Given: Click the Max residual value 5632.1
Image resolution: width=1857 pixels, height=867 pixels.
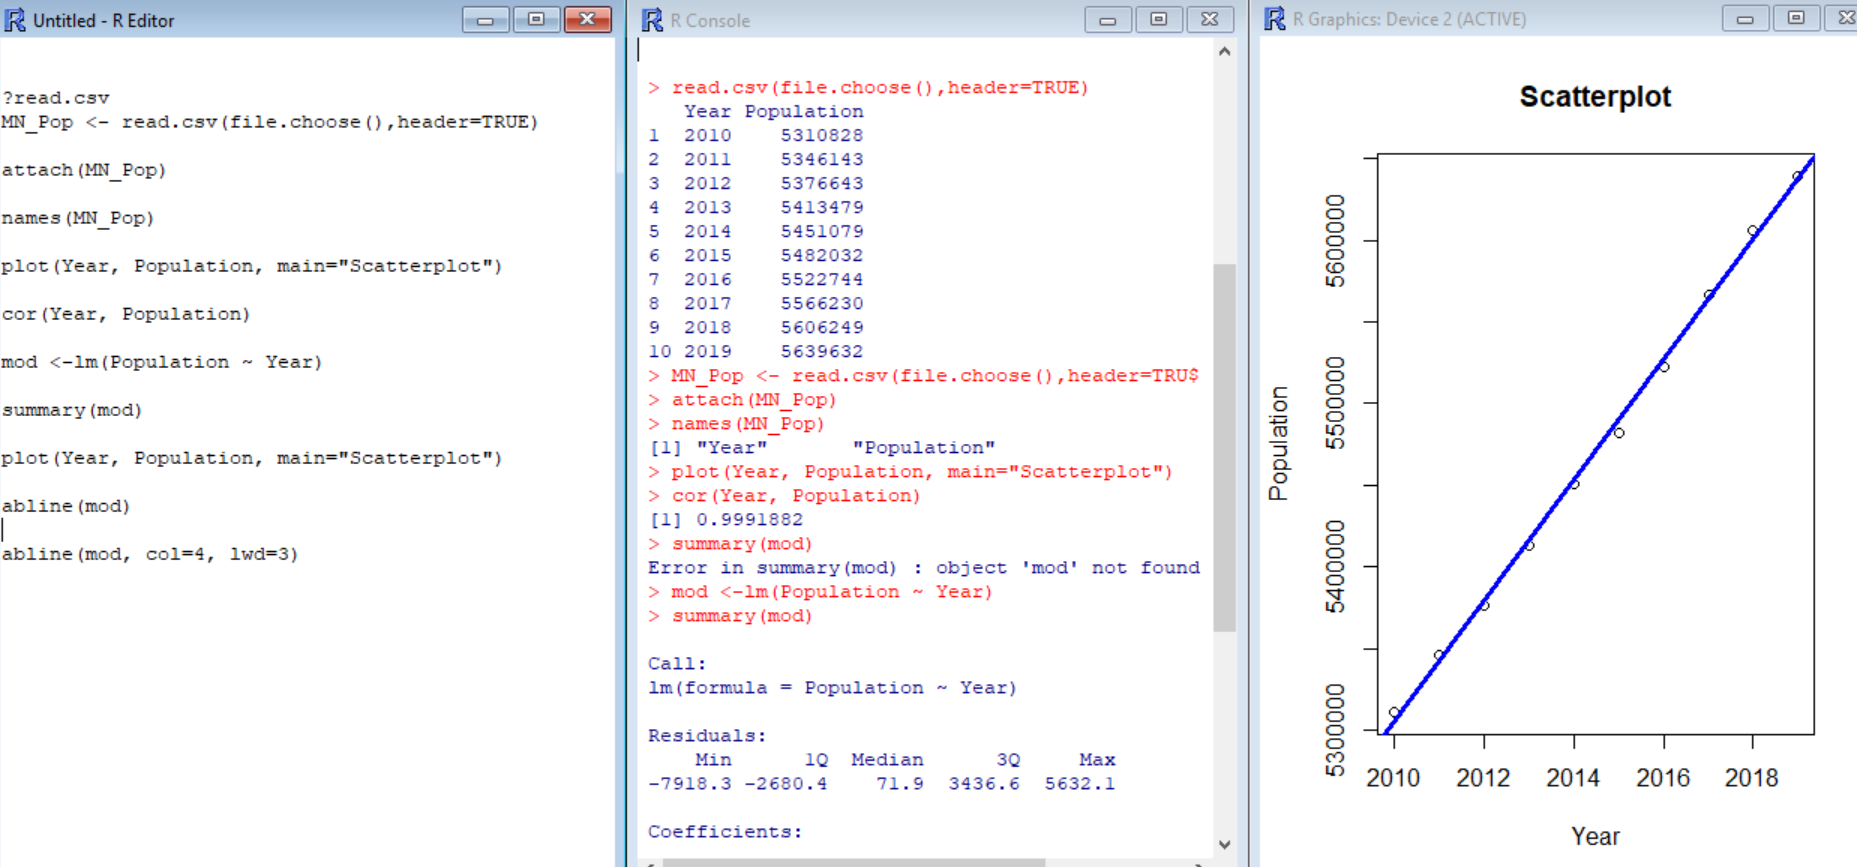Looking at the screenshot, I should point(1080,784).
